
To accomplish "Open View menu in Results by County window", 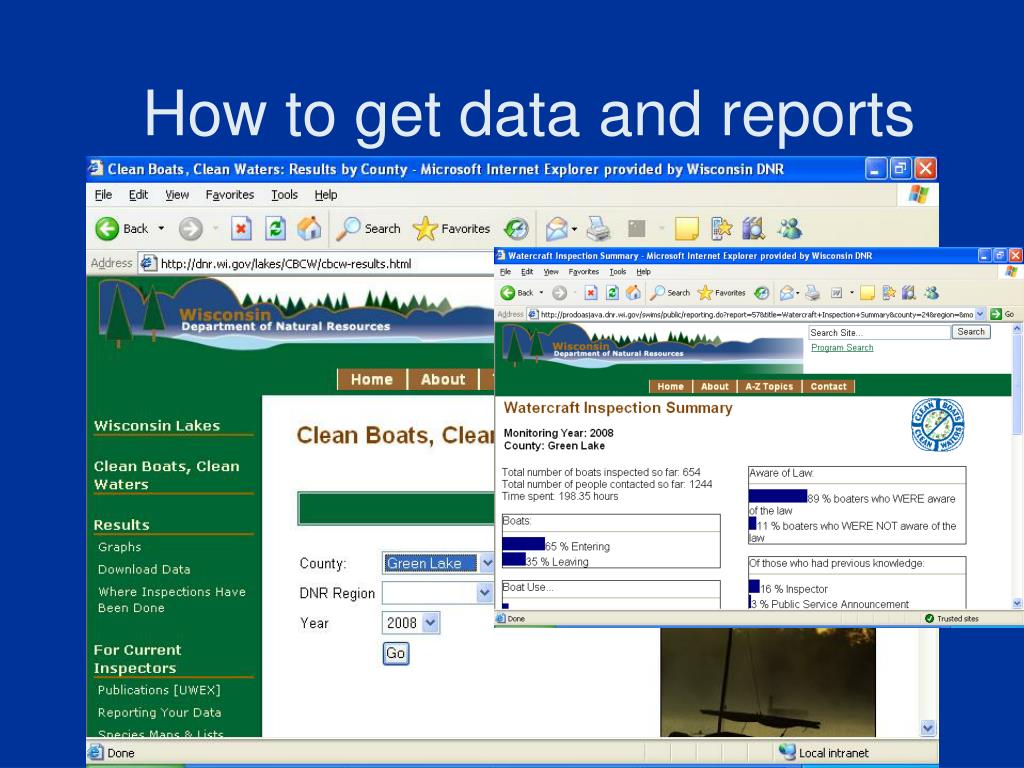I will 176,195.
